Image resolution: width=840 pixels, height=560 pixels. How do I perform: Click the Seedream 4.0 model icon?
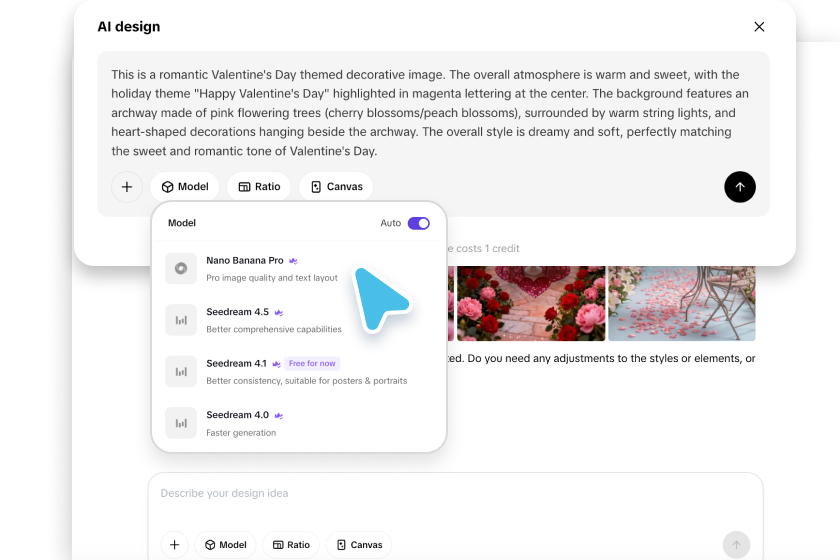point(181,423)
